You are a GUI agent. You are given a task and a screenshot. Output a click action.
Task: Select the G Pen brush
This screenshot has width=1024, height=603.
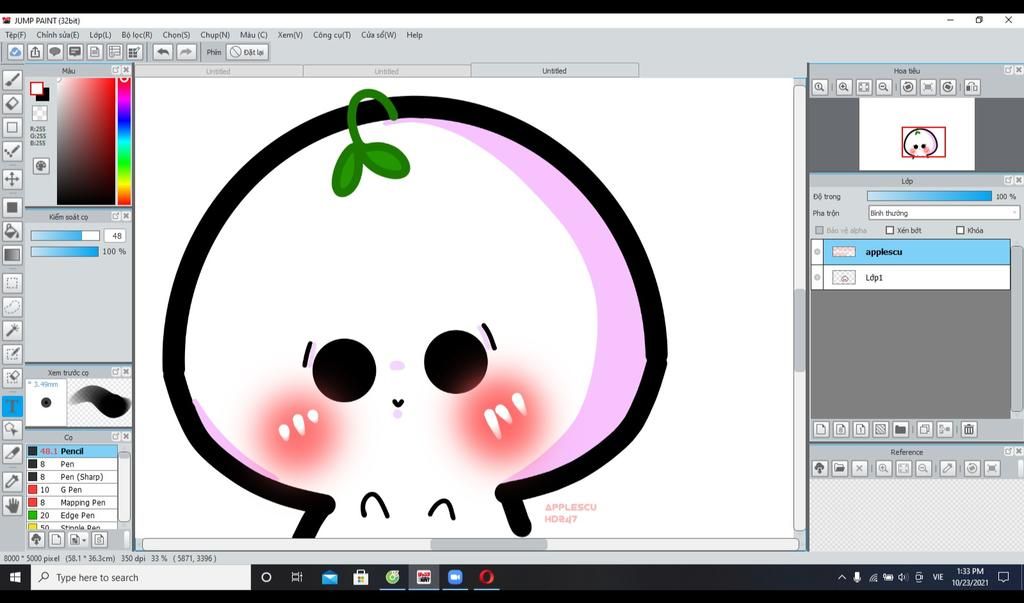(x=71, y=490)
